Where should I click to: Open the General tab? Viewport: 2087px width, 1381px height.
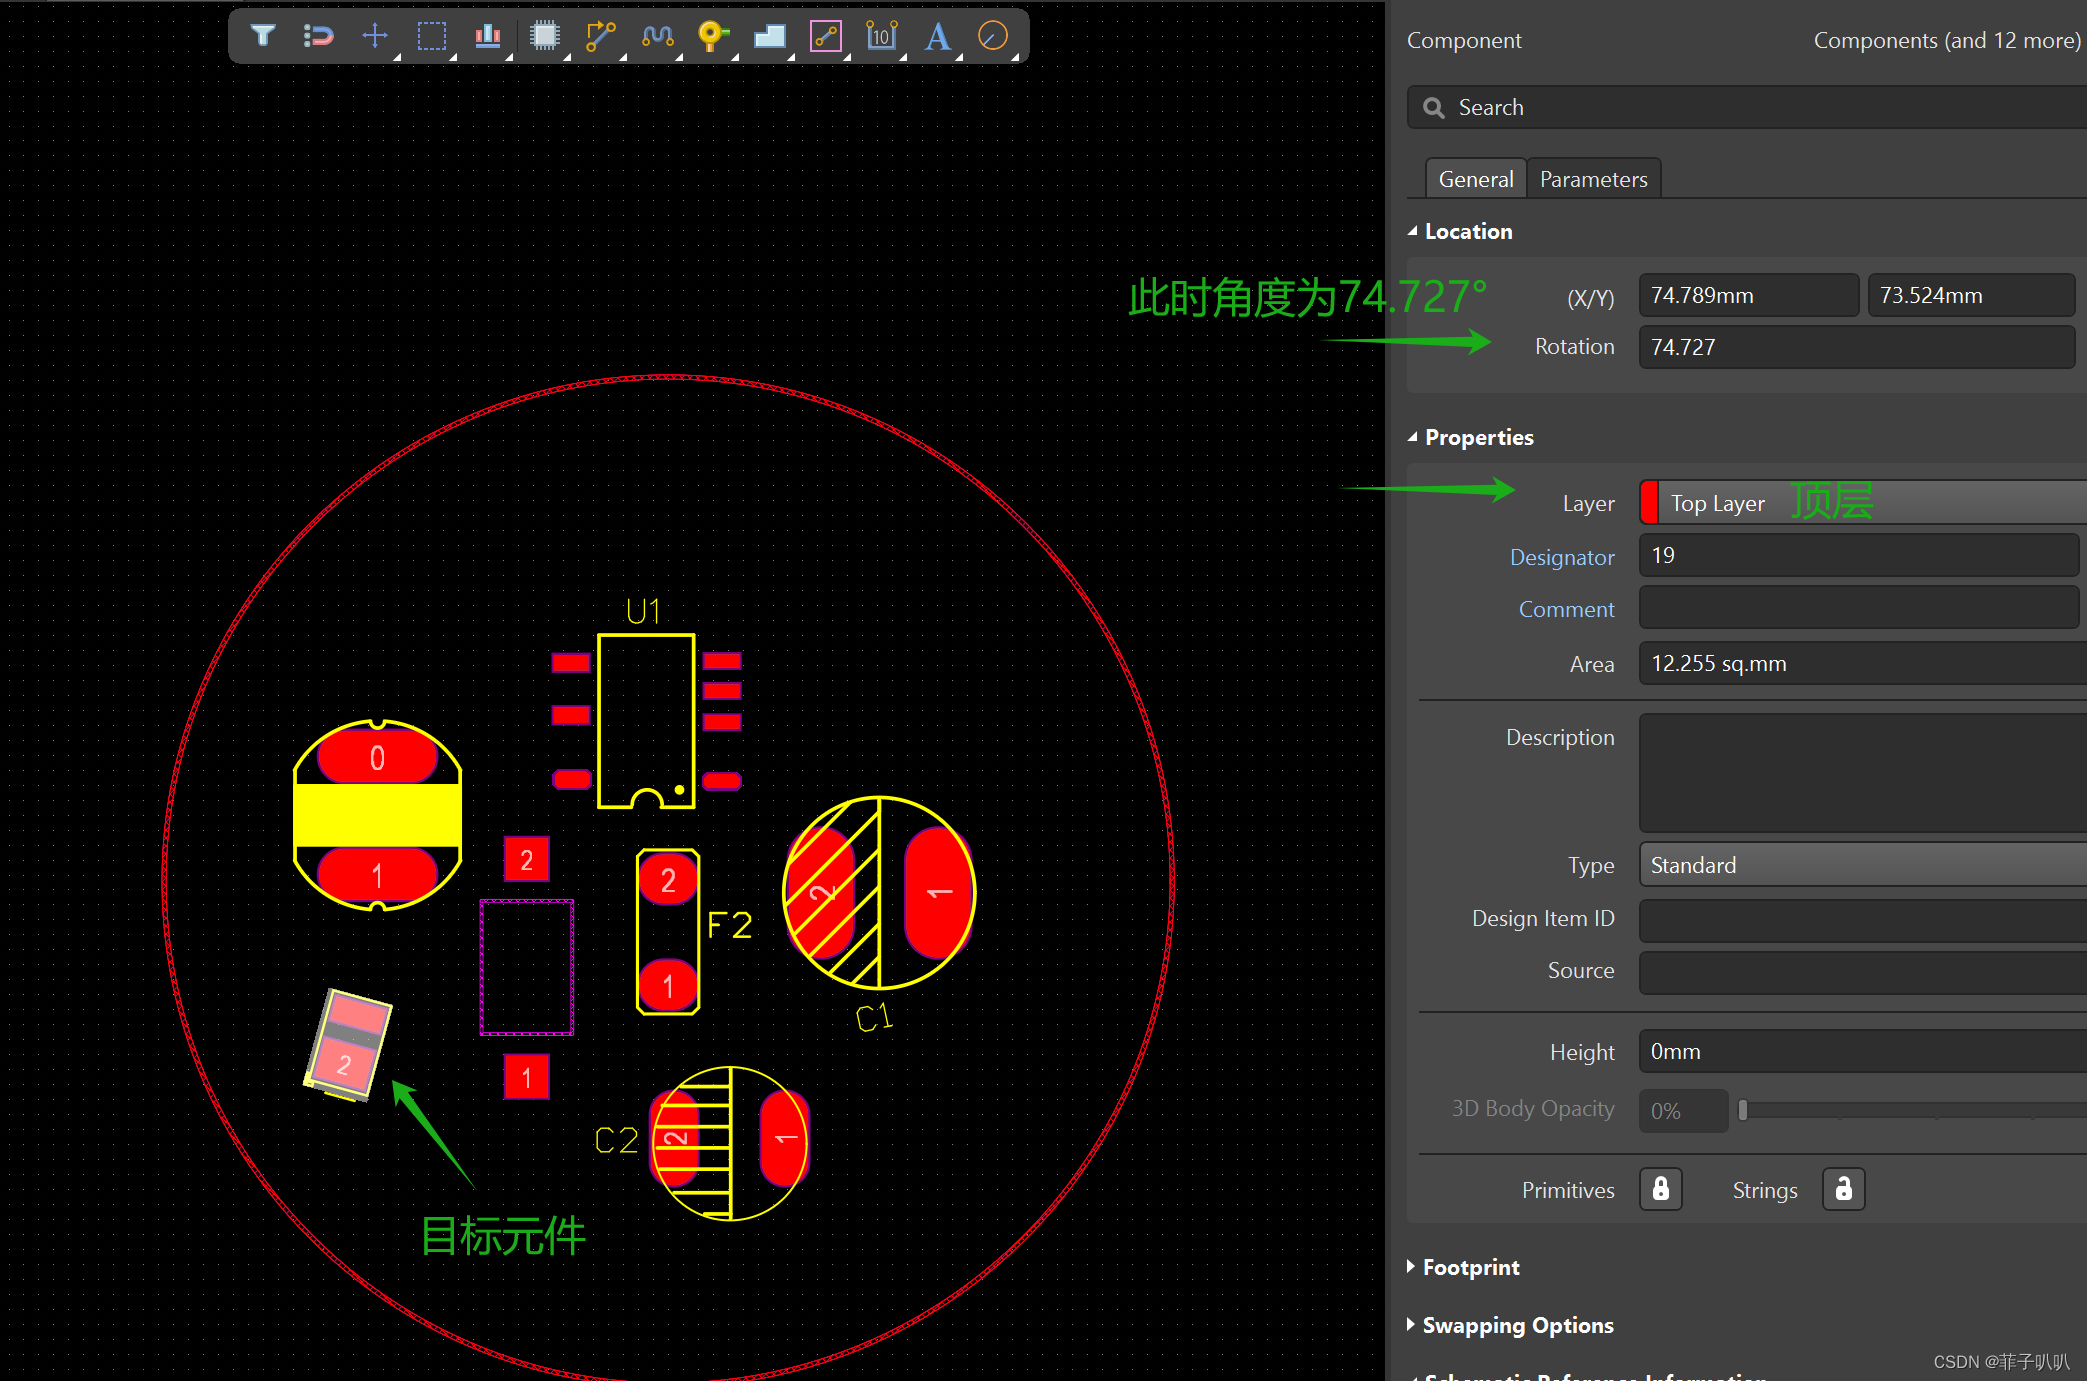click(1475, 179)
